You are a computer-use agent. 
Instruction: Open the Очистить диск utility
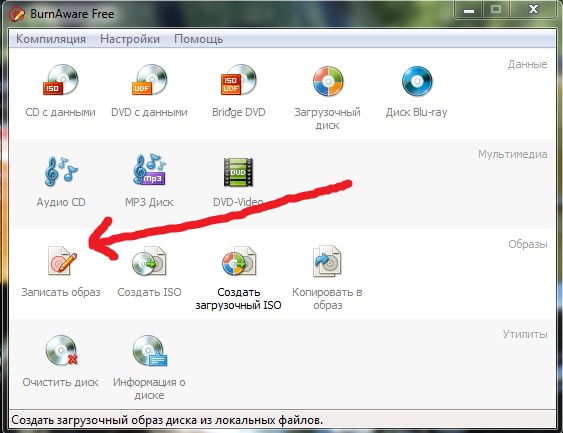[61, 350]
